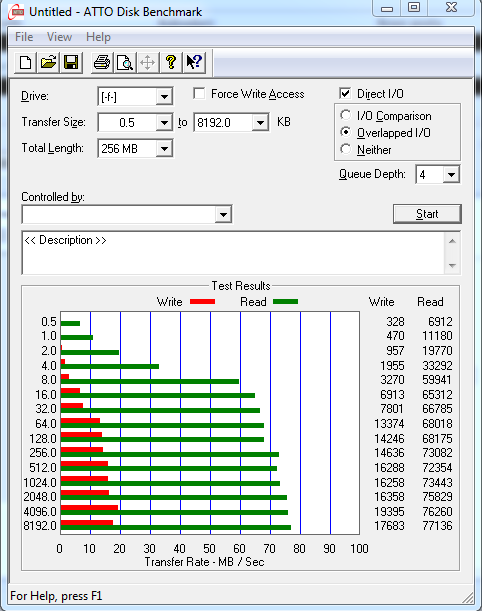The image size is (482, 611).
Task: Expand the Drive dropdown
Action: (x=164, y=97)
